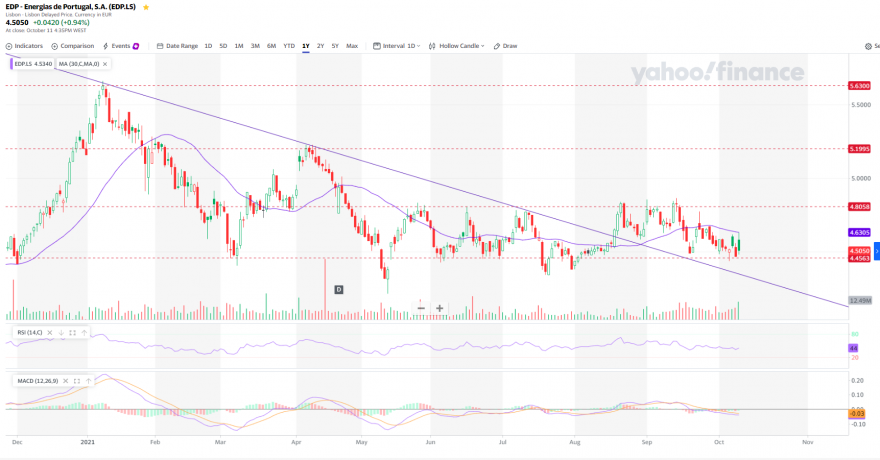Close the RSI (14,C) panel
Screen dimensions: 880x460
(49, 333)
